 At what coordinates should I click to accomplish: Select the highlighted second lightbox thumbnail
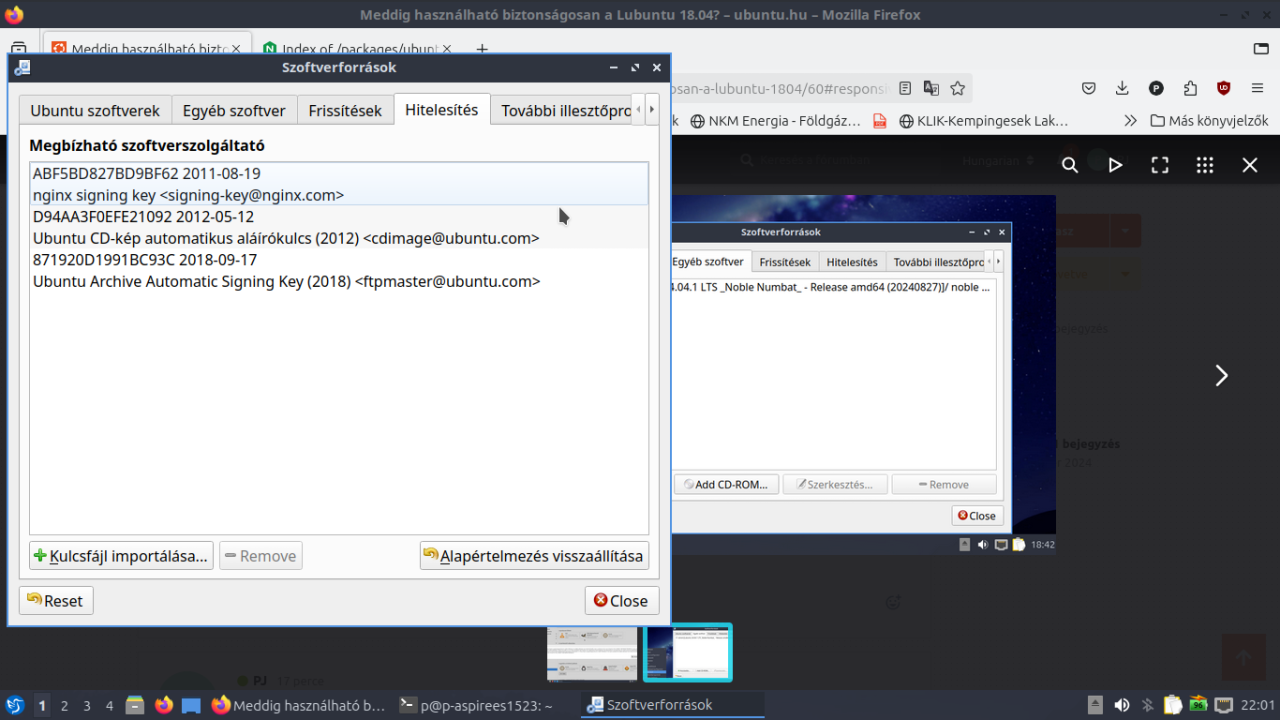point(688,653)
